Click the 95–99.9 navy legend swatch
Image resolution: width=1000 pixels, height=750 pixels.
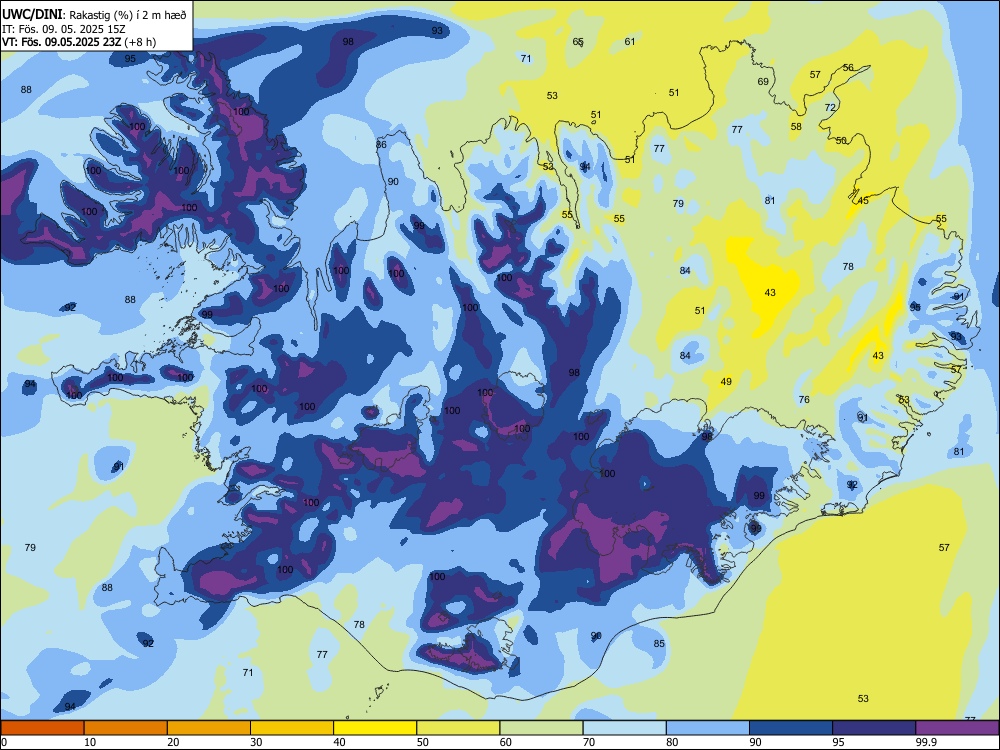click(x=874, y=728)
